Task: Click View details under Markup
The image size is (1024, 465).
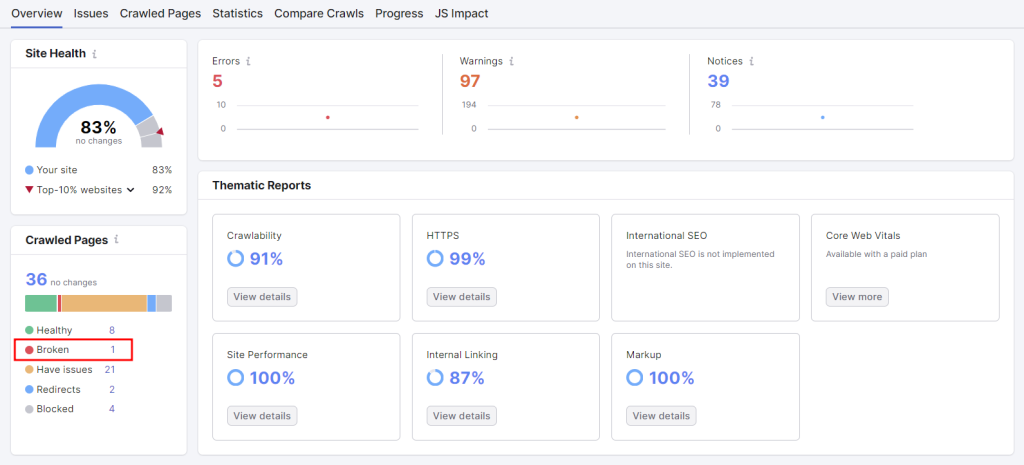Action: coord(661,416)
